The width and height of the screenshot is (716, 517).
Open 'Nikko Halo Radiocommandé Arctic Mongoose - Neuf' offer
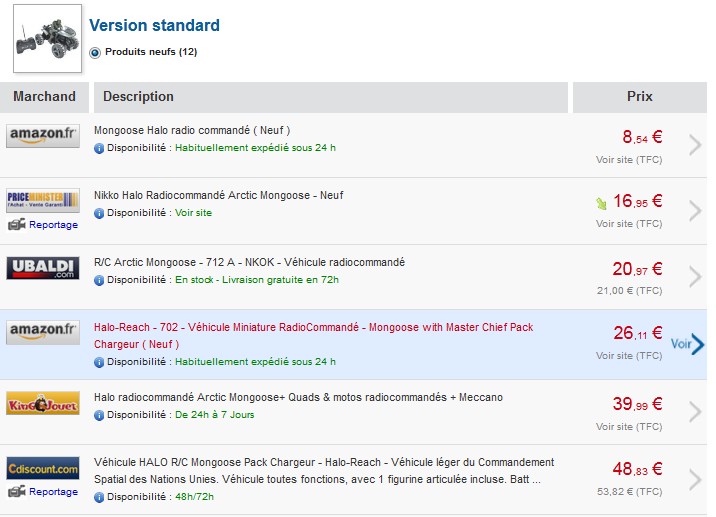click(219, 195)
